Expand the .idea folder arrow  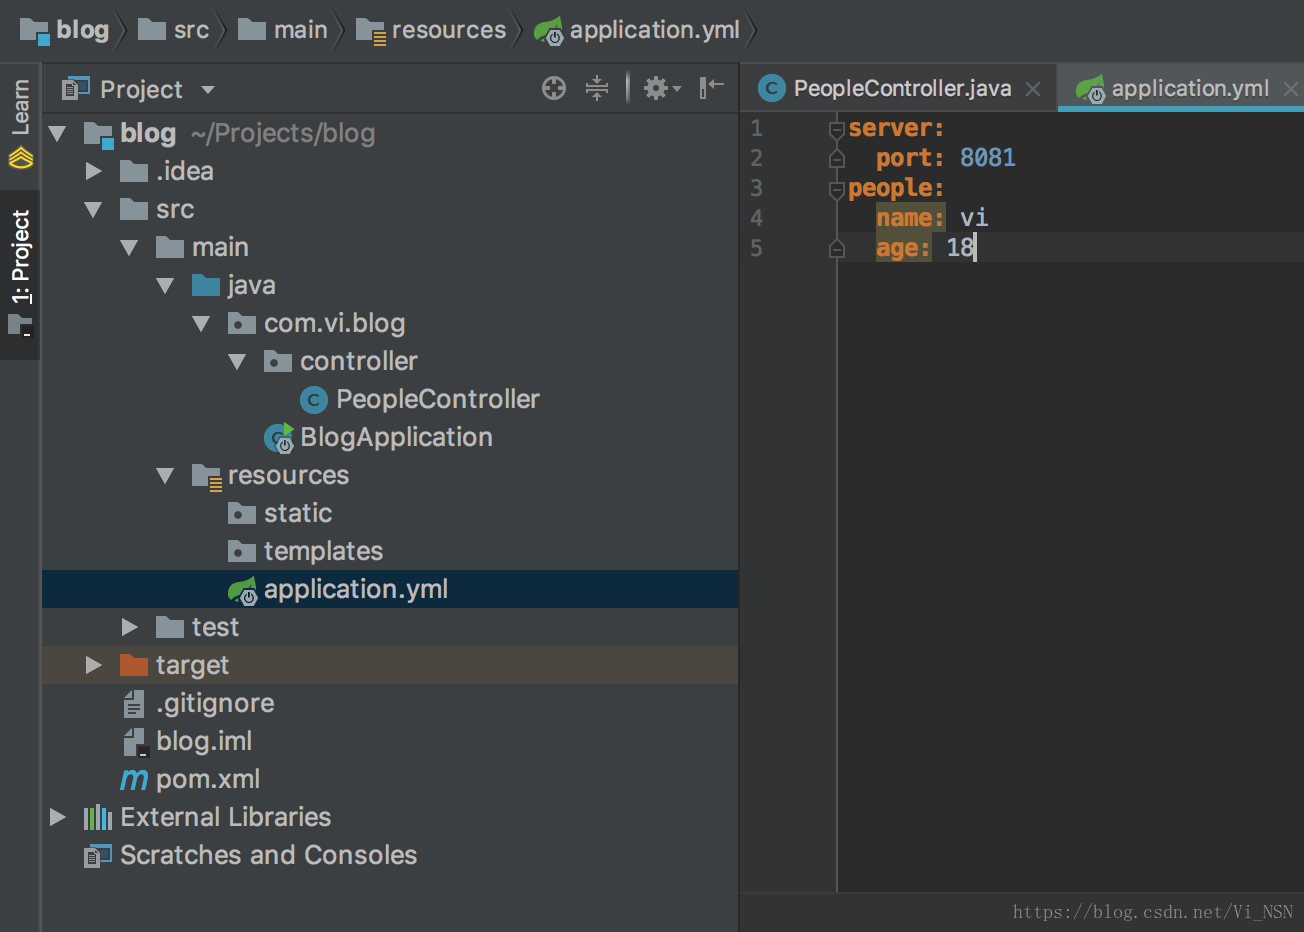(94, 171)
